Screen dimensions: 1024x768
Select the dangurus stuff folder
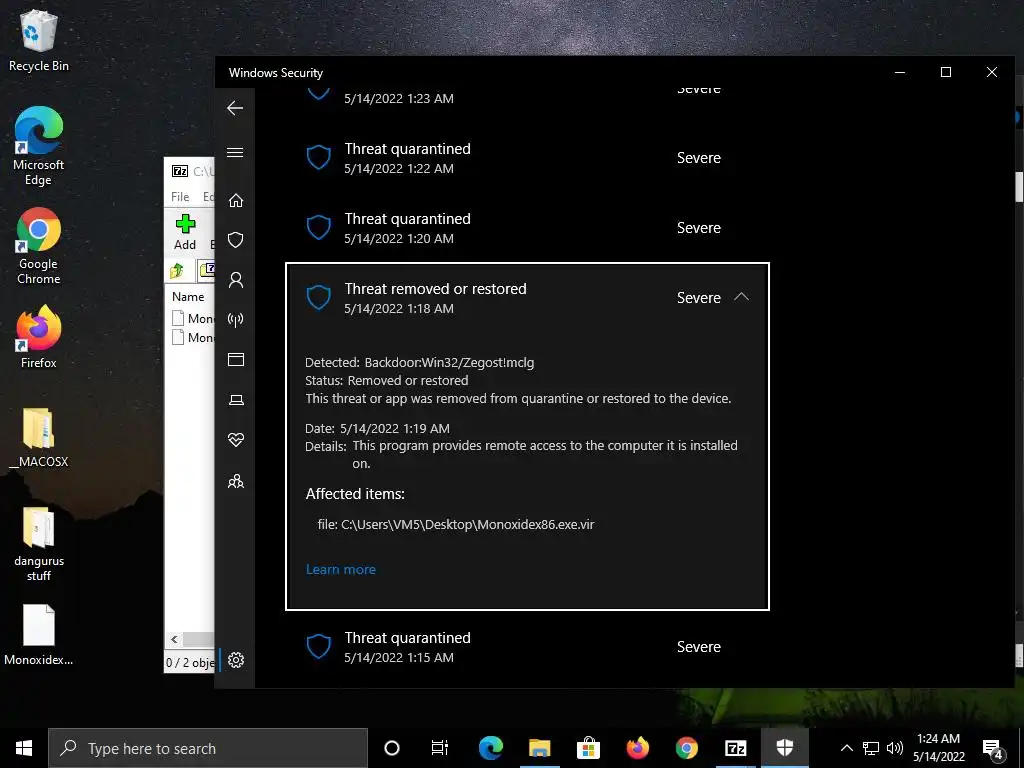[x=39, y=543]
